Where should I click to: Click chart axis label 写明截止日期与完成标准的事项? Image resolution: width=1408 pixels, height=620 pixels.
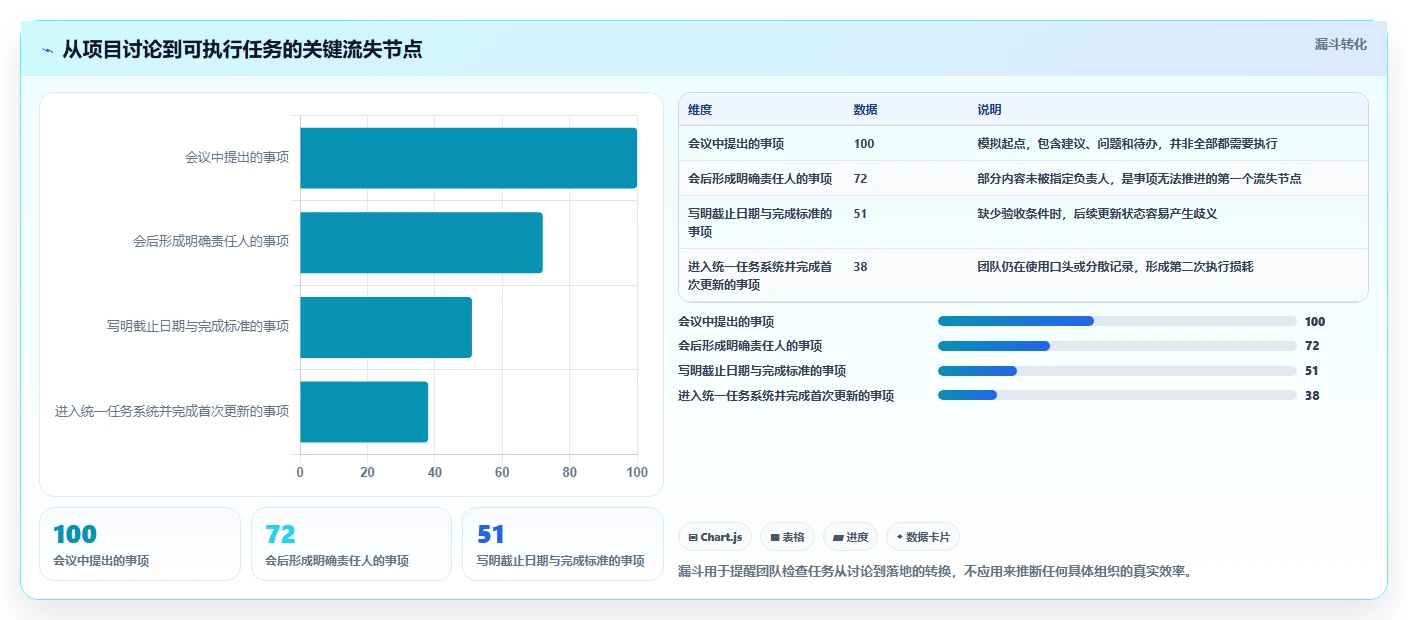(x=198, y=327)
